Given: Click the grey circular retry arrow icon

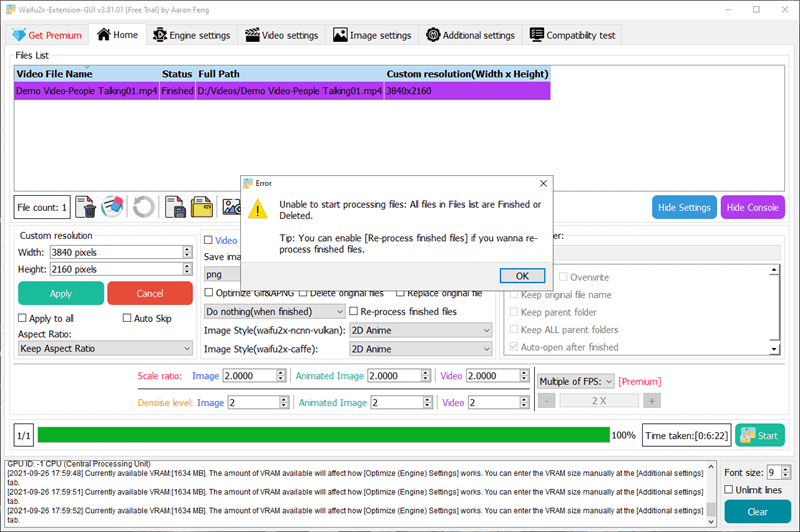Looking at the screenshot, I should pos(143,207).
